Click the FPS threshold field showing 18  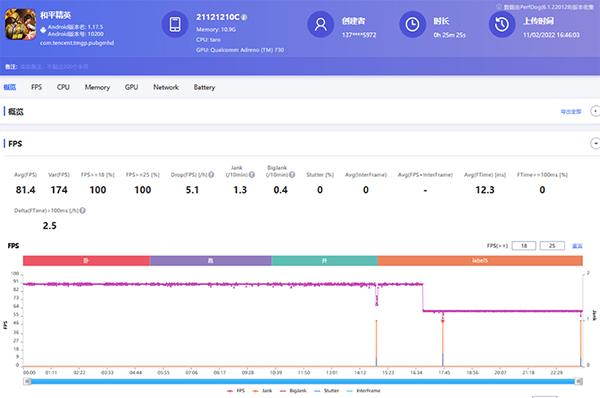pos(524,246)
